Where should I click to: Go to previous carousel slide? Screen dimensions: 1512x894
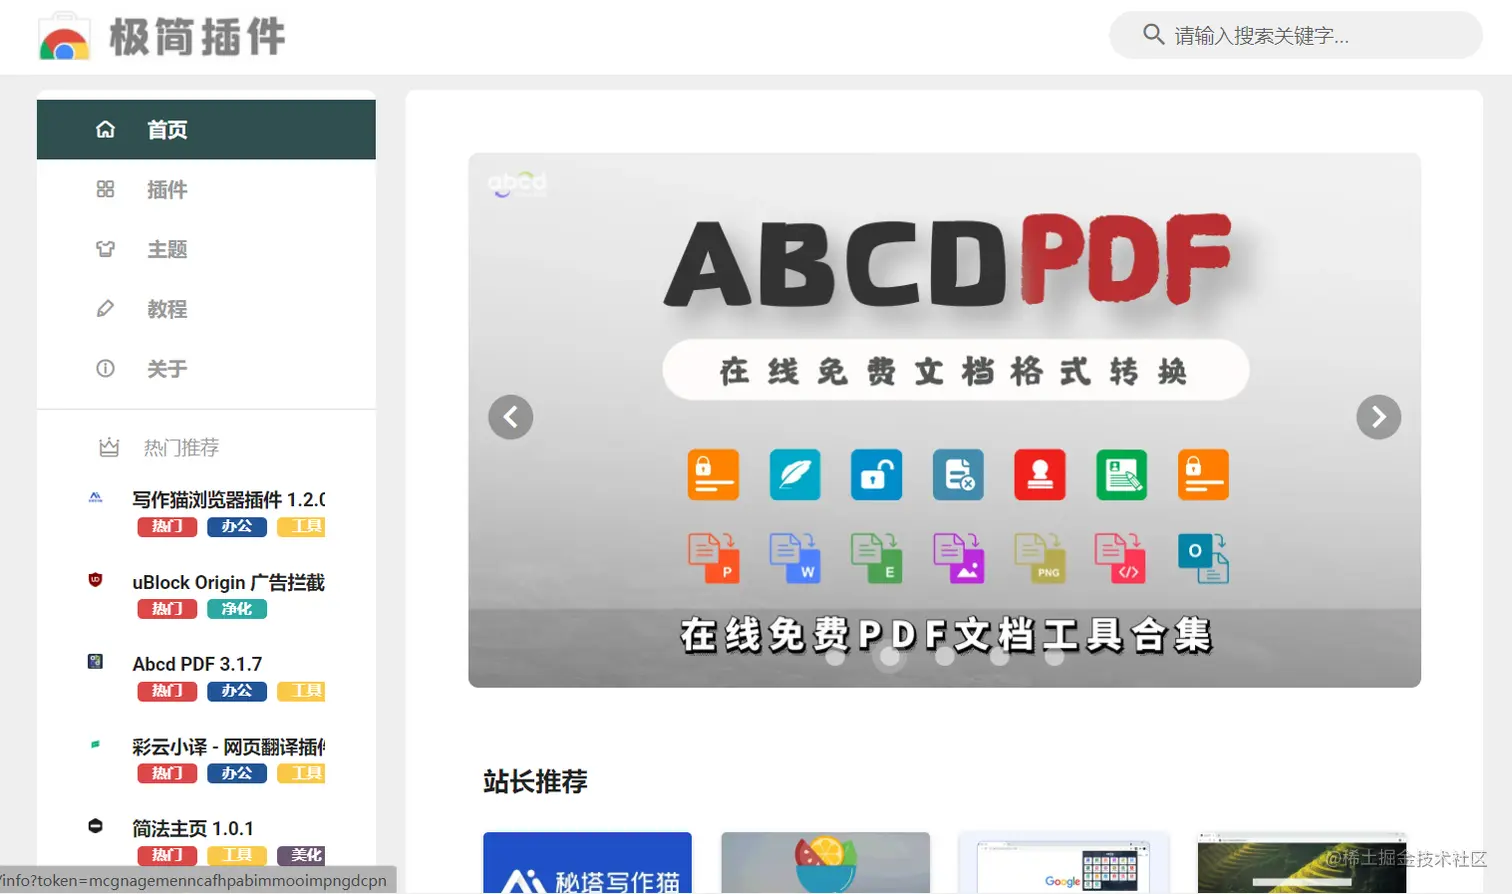click(510, 417)
